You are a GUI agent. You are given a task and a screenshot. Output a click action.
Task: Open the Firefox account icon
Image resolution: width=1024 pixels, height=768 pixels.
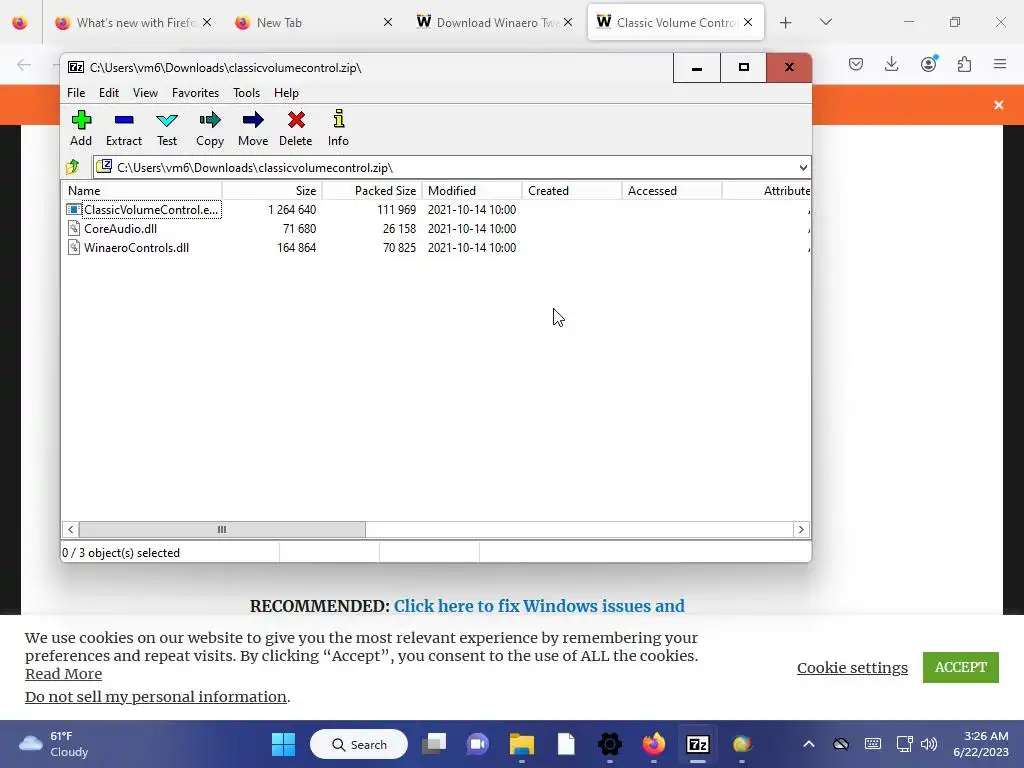928,64
